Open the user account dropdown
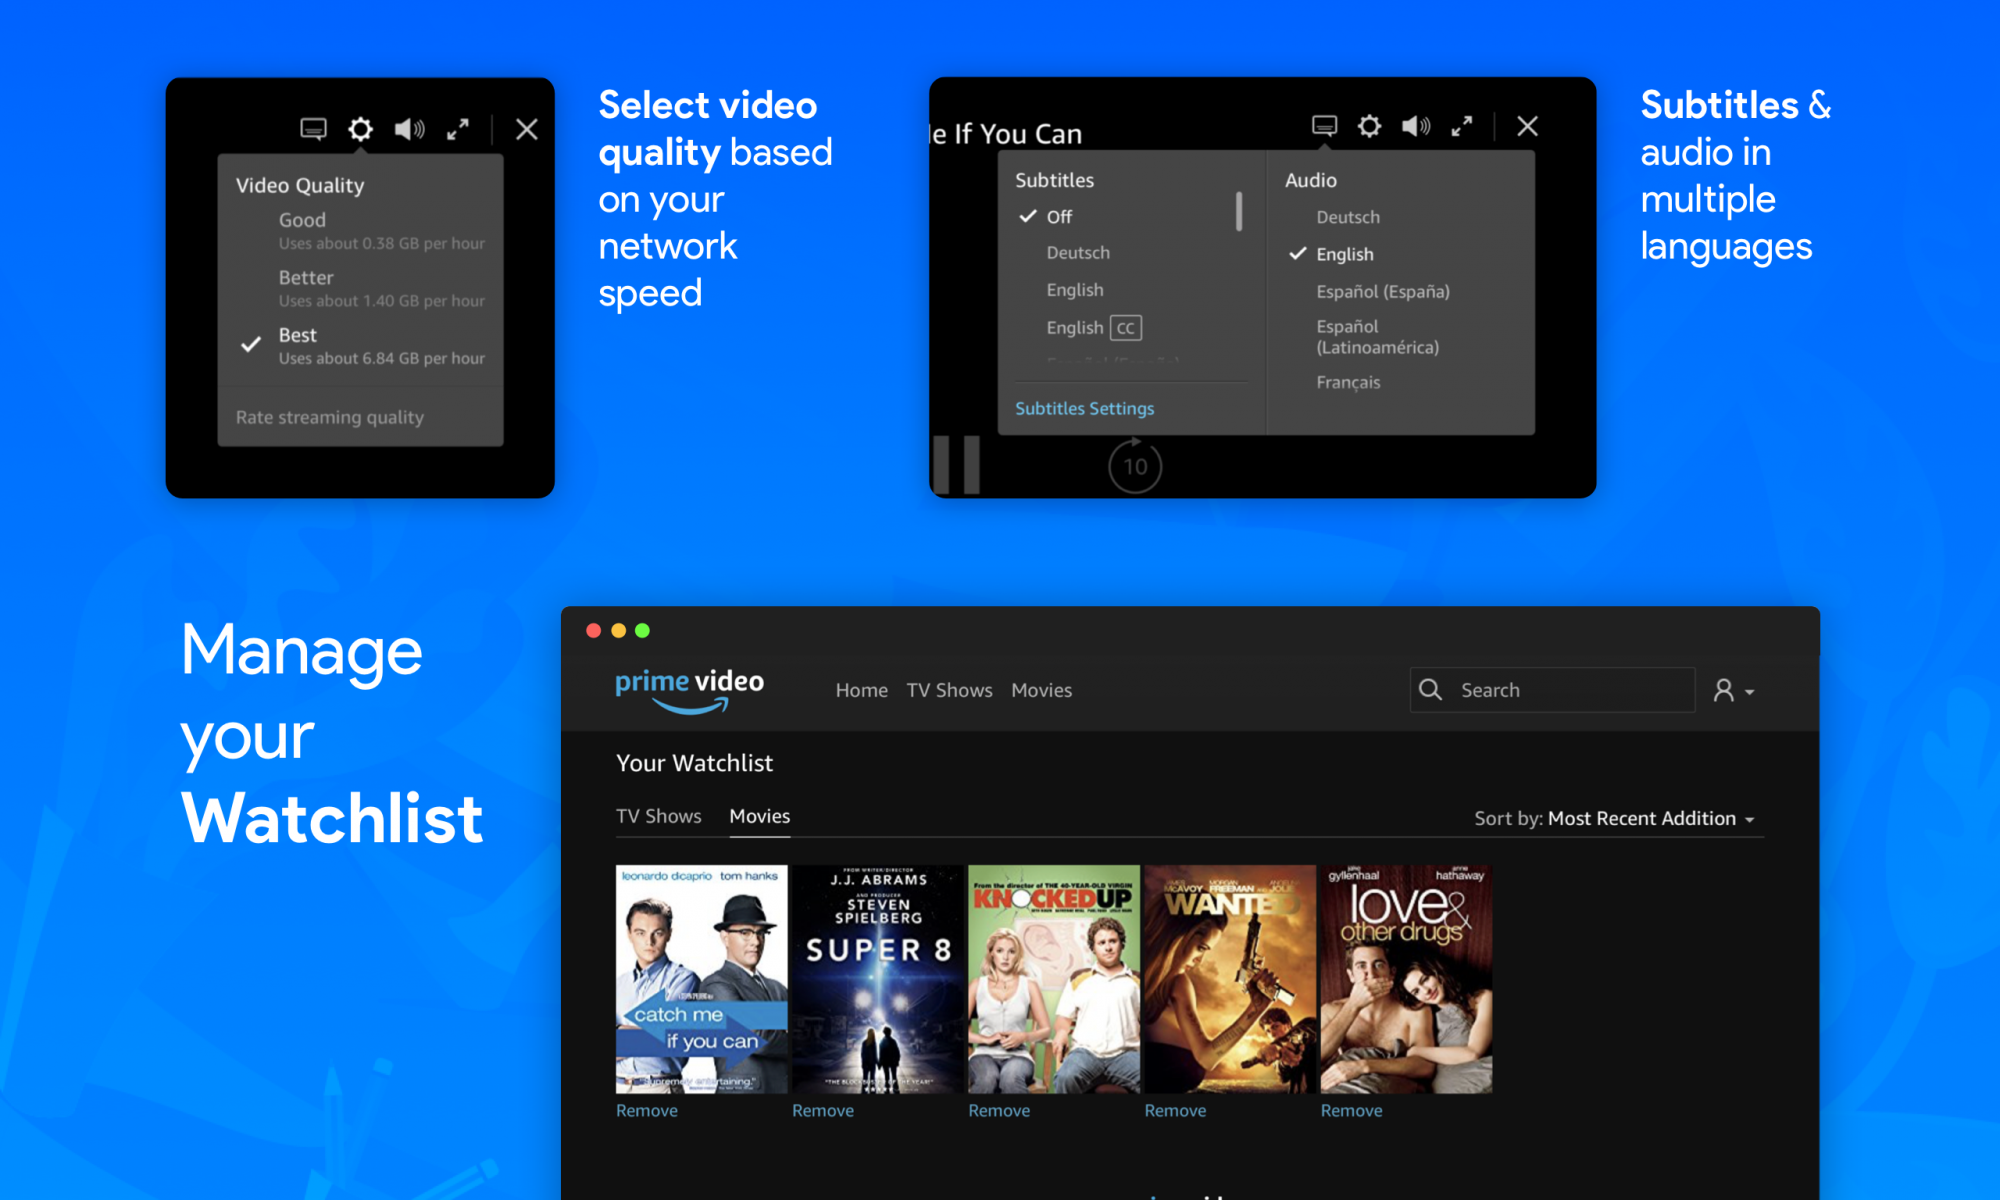2000x1200 pixels. [1734, 690]
